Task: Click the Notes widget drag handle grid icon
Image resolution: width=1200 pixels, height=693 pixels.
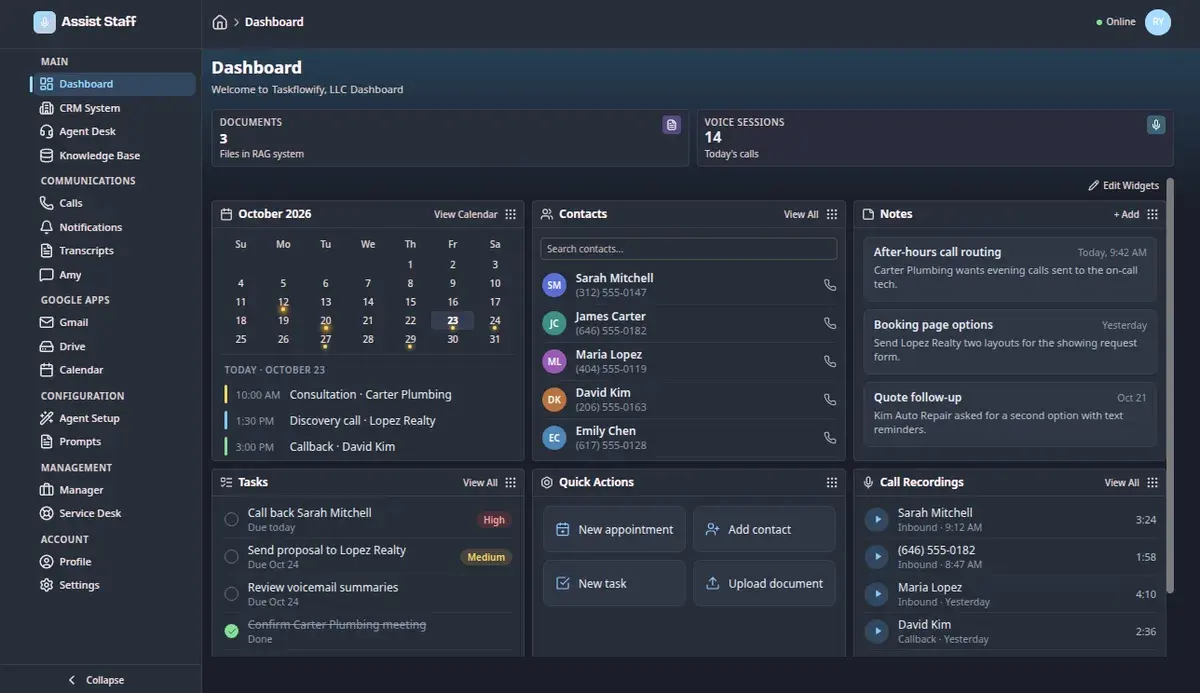Action: tap(1152, 214)
